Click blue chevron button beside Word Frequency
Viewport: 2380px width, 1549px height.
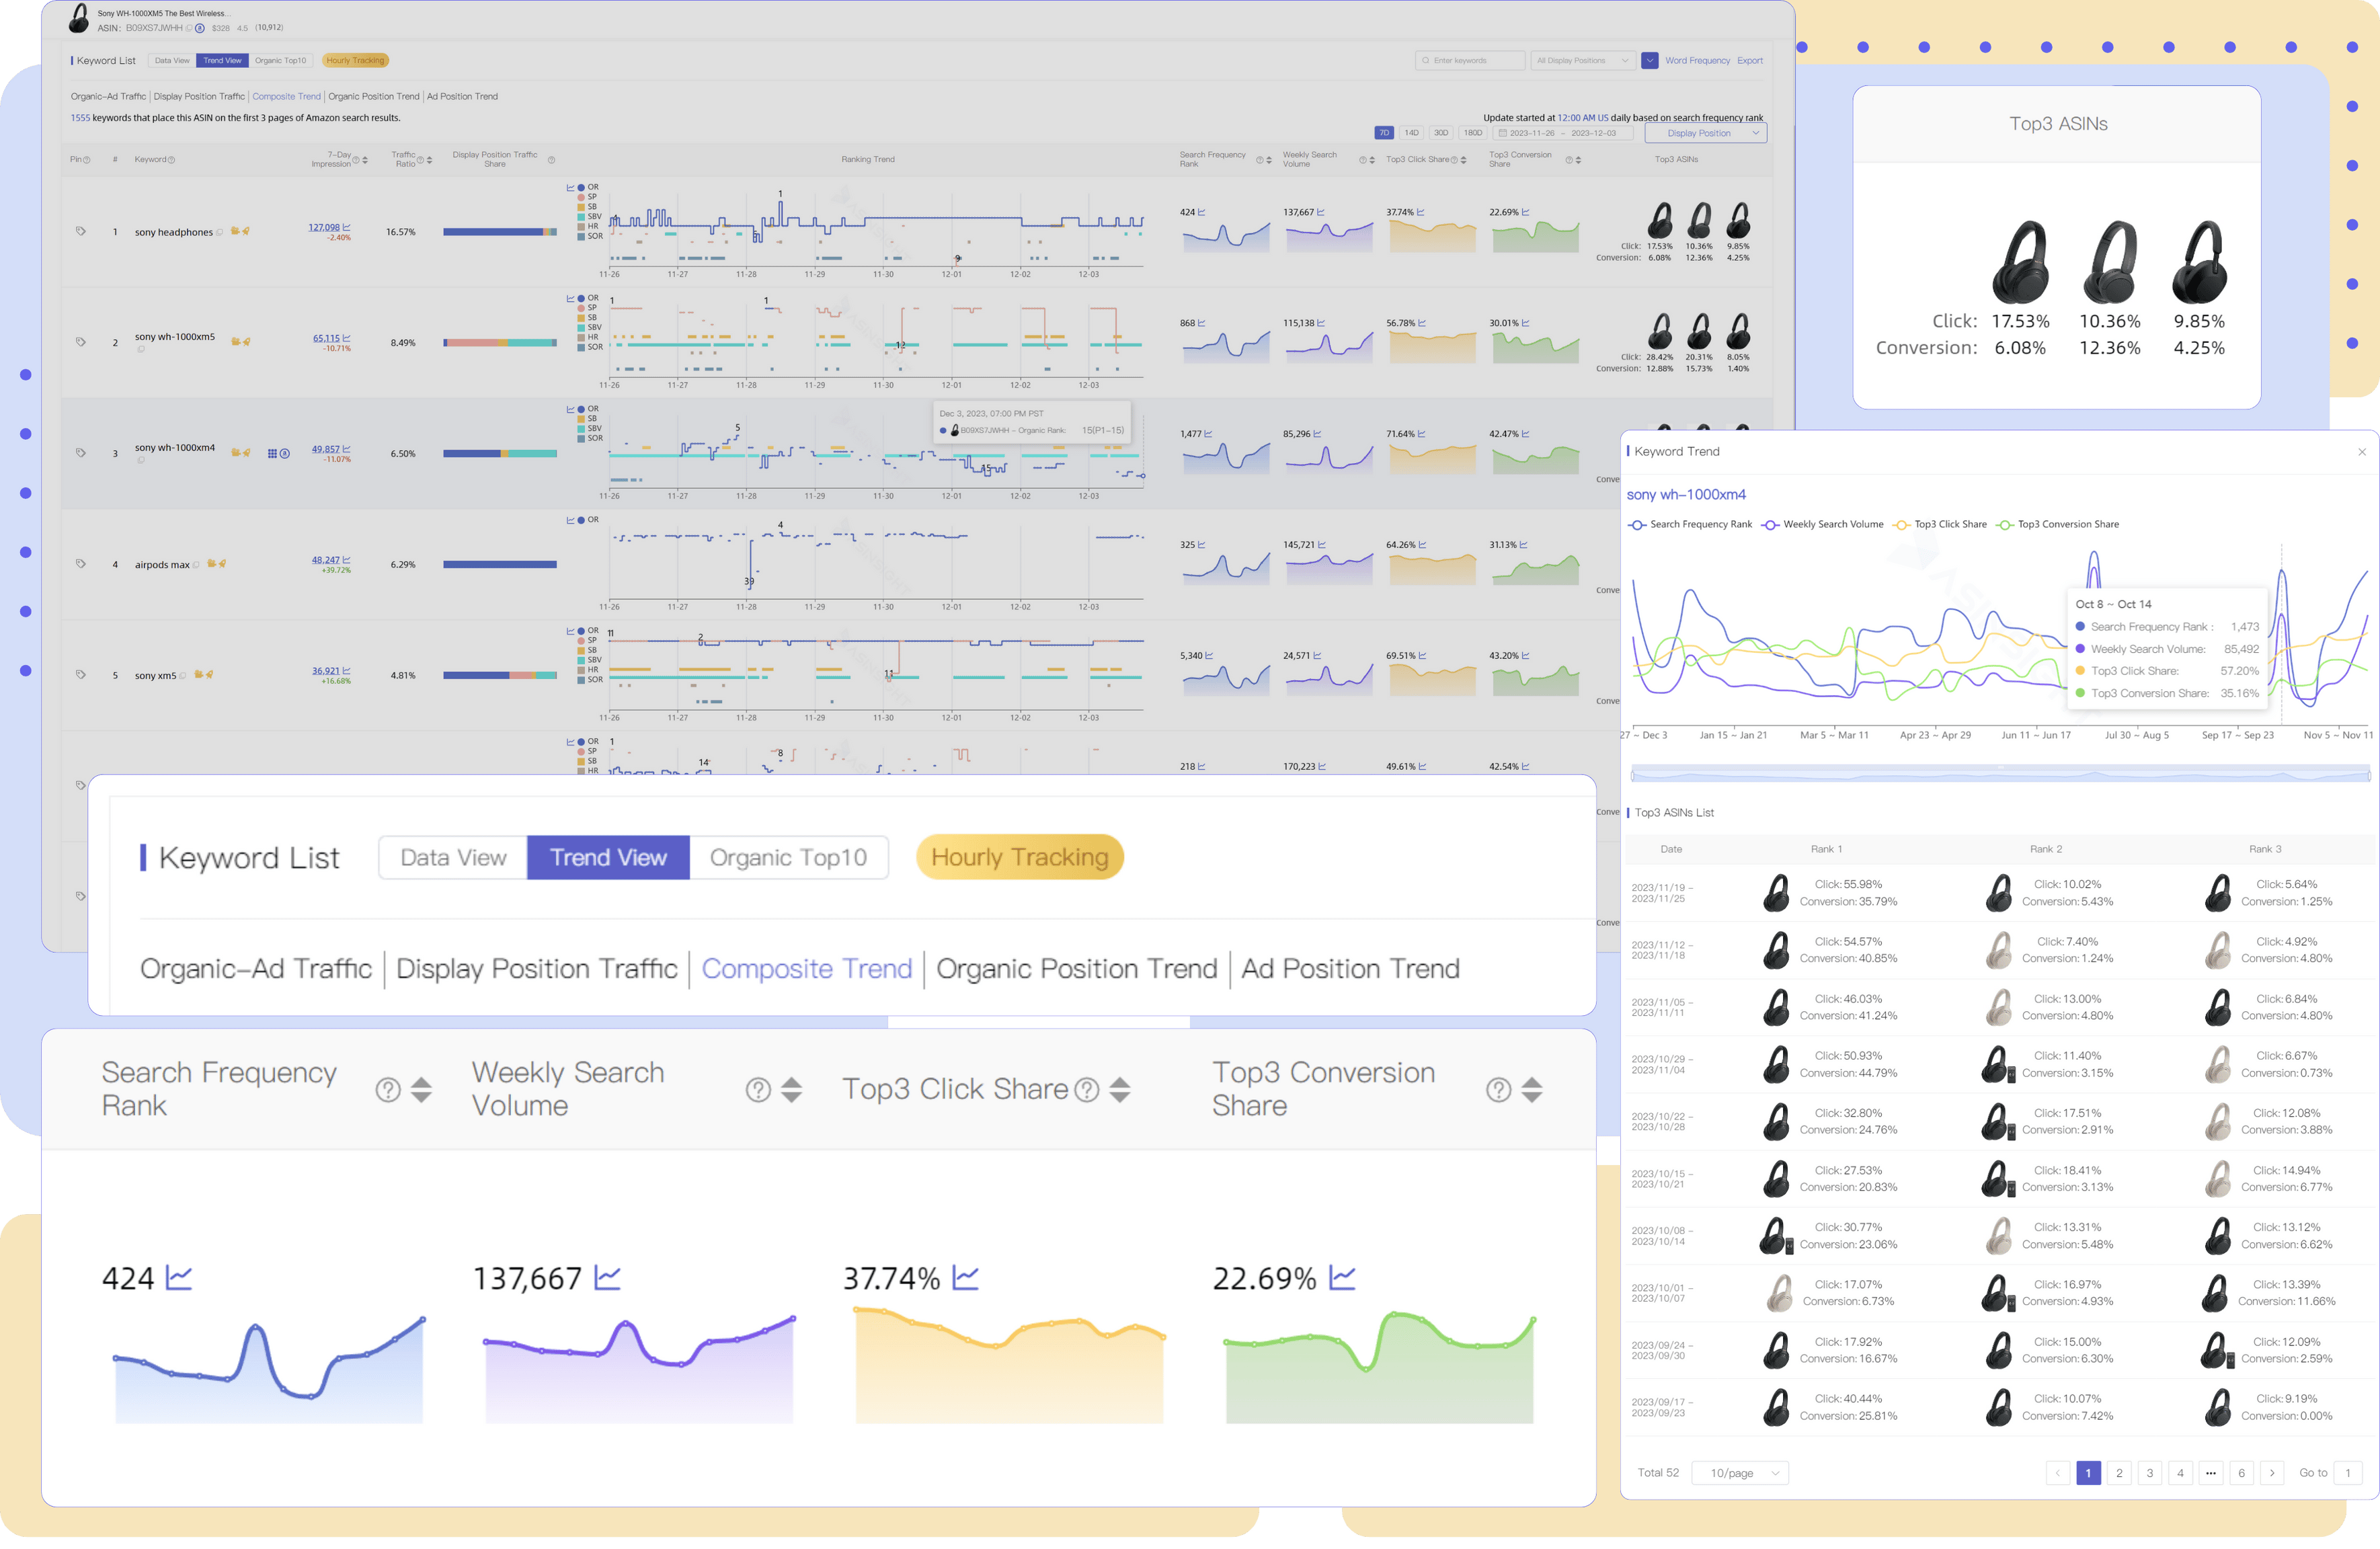point(1650,60)
